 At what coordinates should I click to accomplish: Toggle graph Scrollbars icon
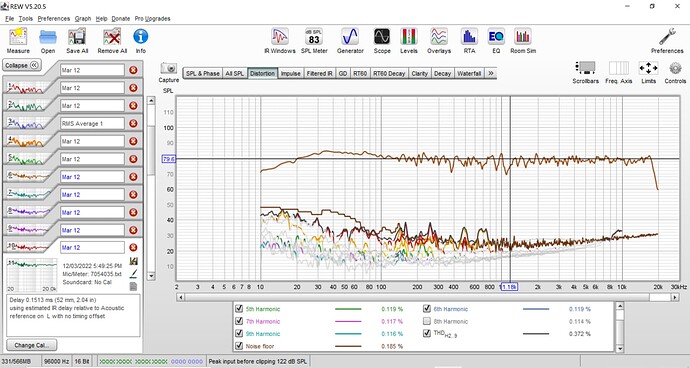point(585,68)
